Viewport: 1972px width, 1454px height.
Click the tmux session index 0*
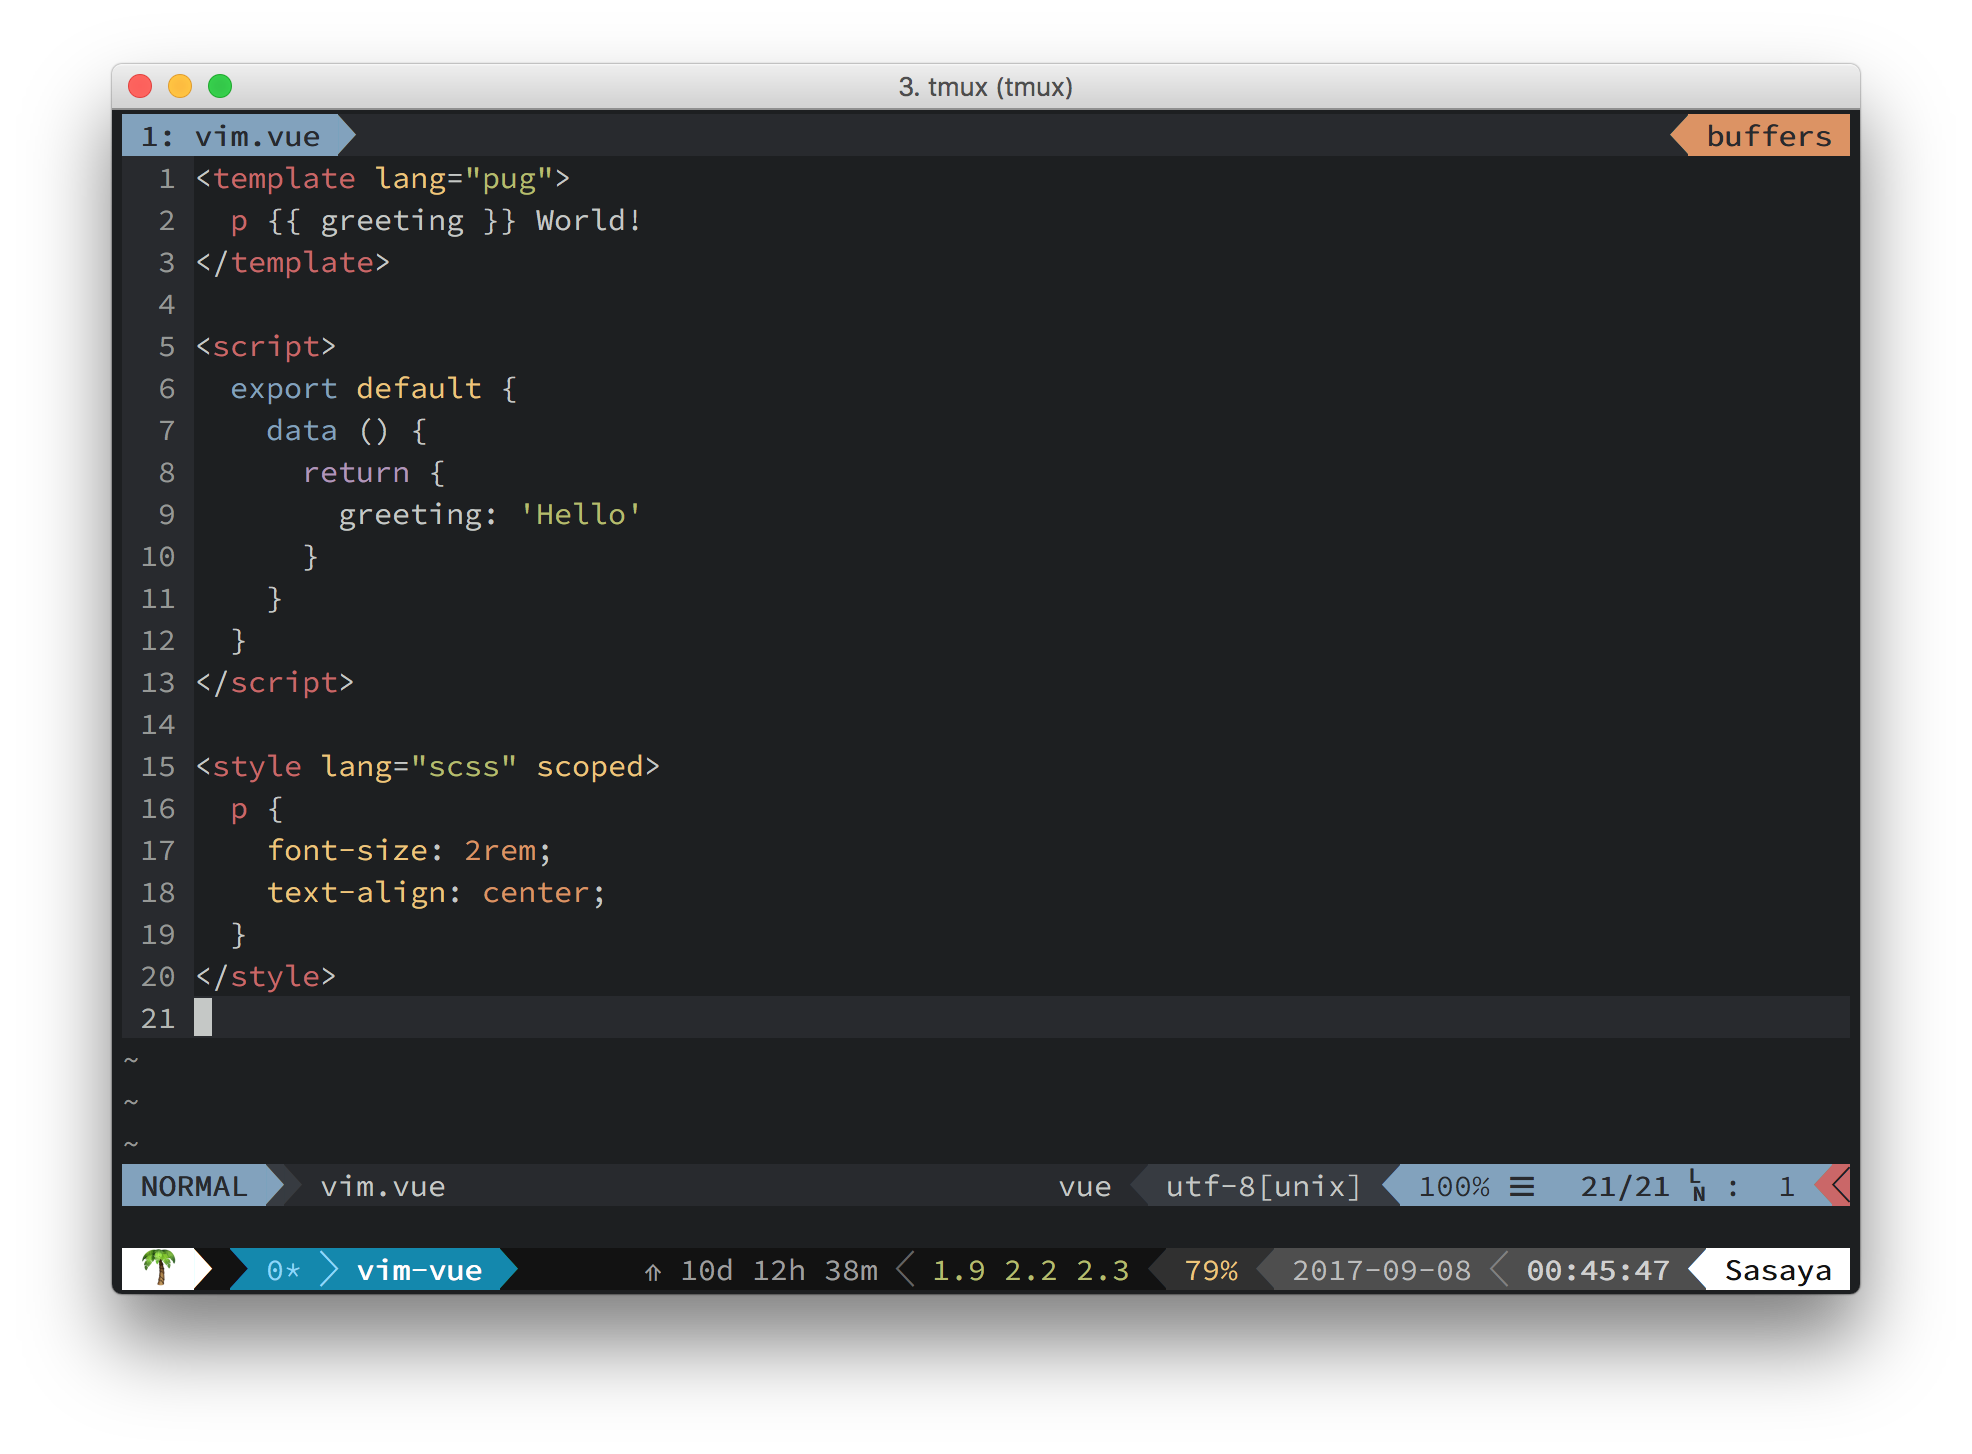pos(283,1270)
